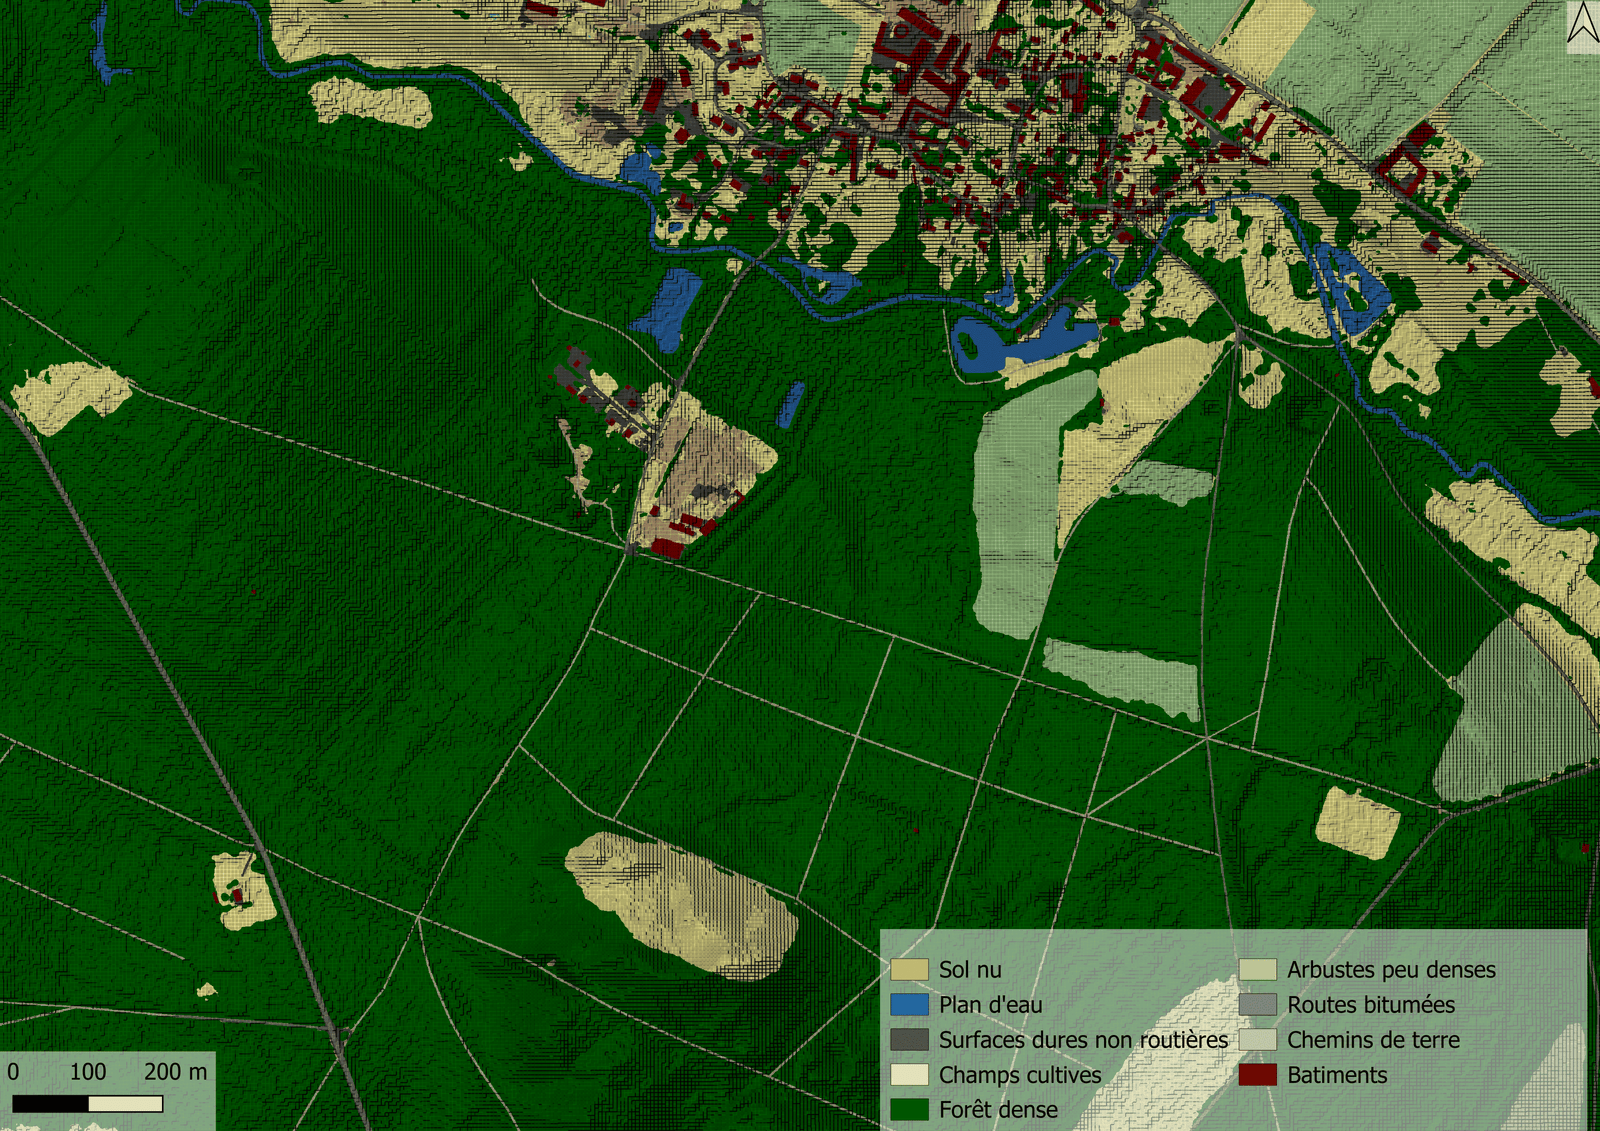Select the blue Plan d'eau legend swatch
Image resolution: width=1600 pixels, height=1131 pixels.
(x=909, y=1004)
